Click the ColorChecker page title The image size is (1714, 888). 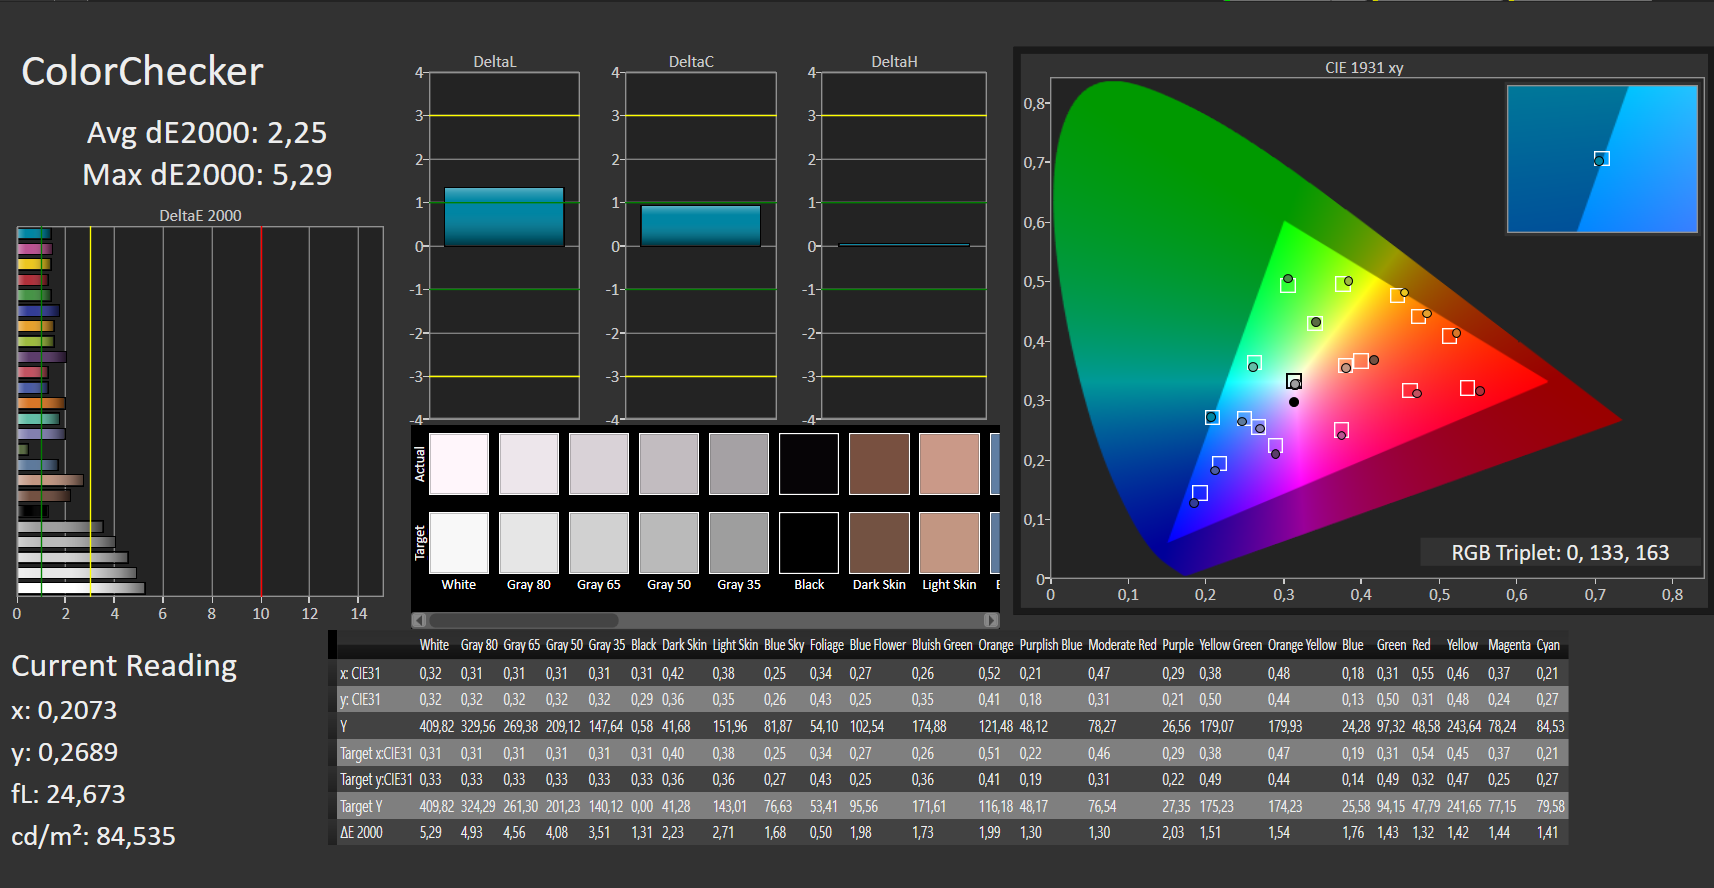(142, 71)
